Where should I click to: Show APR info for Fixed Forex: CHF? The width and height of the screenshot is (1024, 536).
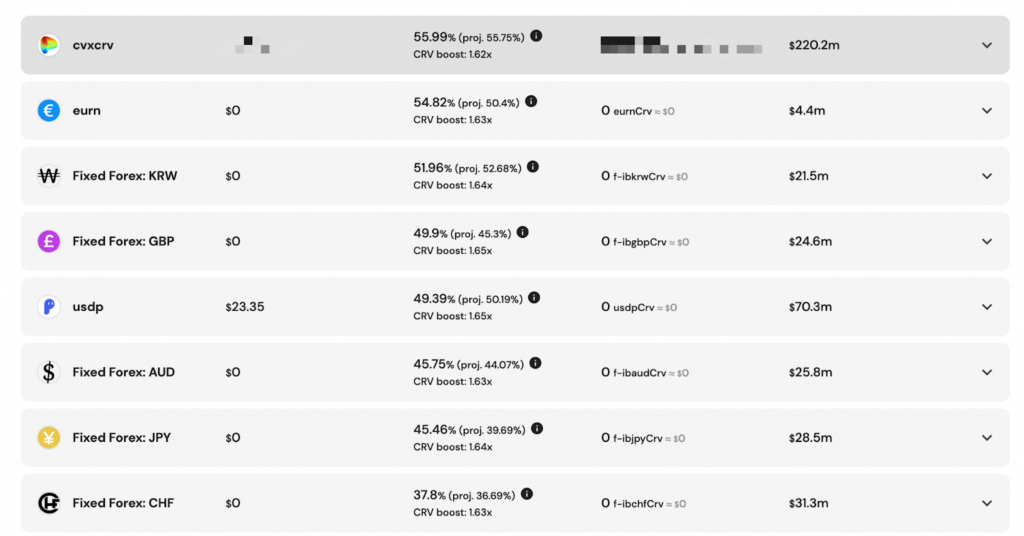point(527,494)
